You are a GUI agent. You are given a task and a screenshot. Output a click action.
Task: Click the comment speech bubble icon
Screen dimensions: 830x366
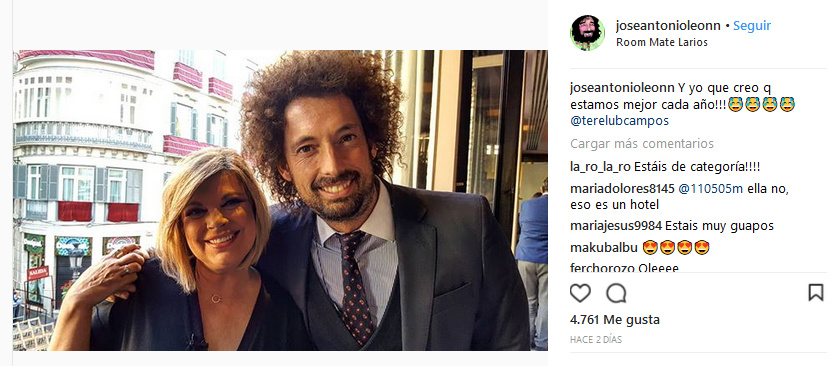(616, 293)
